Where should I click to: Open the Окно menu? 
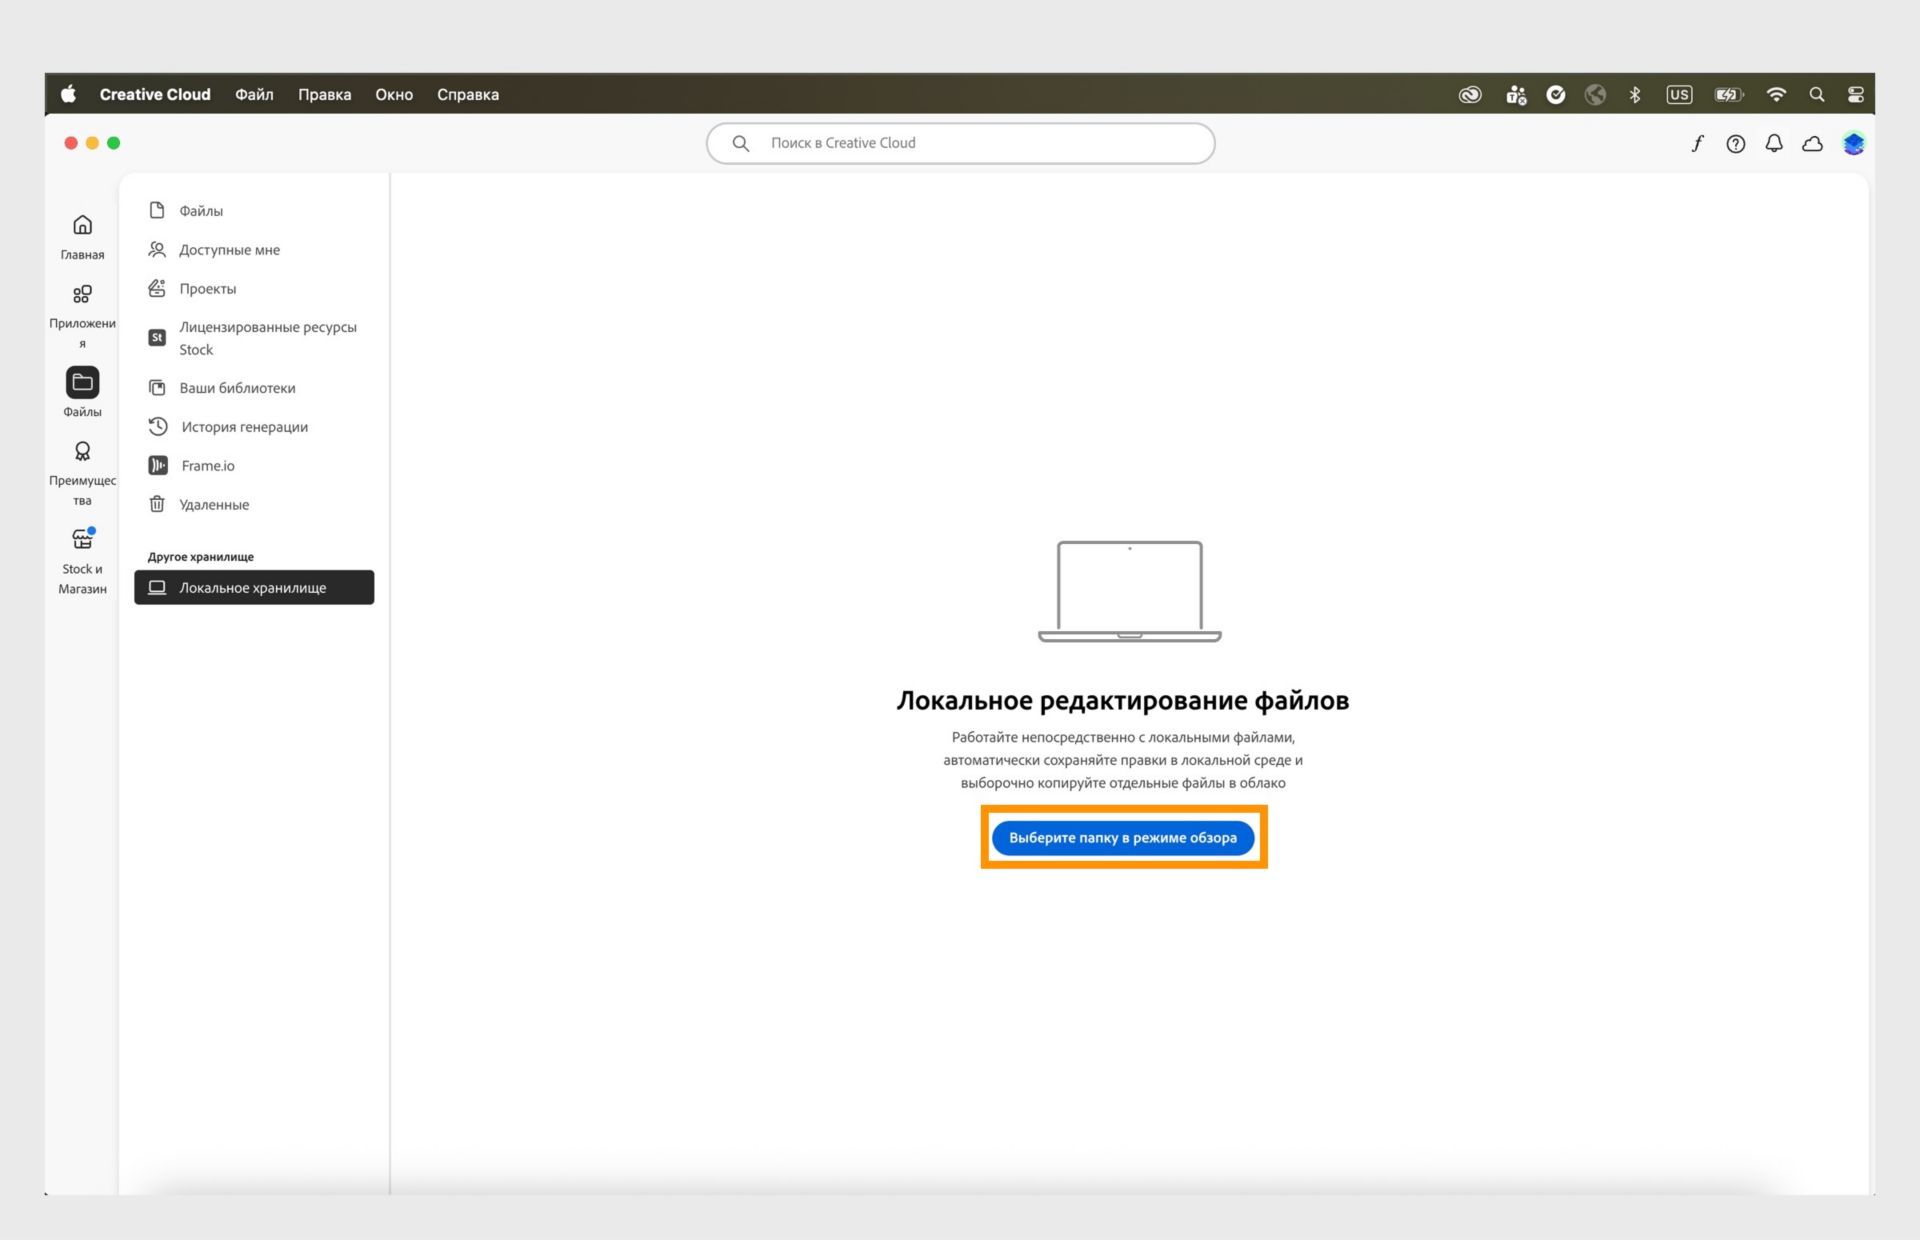(x=394, y=94)
